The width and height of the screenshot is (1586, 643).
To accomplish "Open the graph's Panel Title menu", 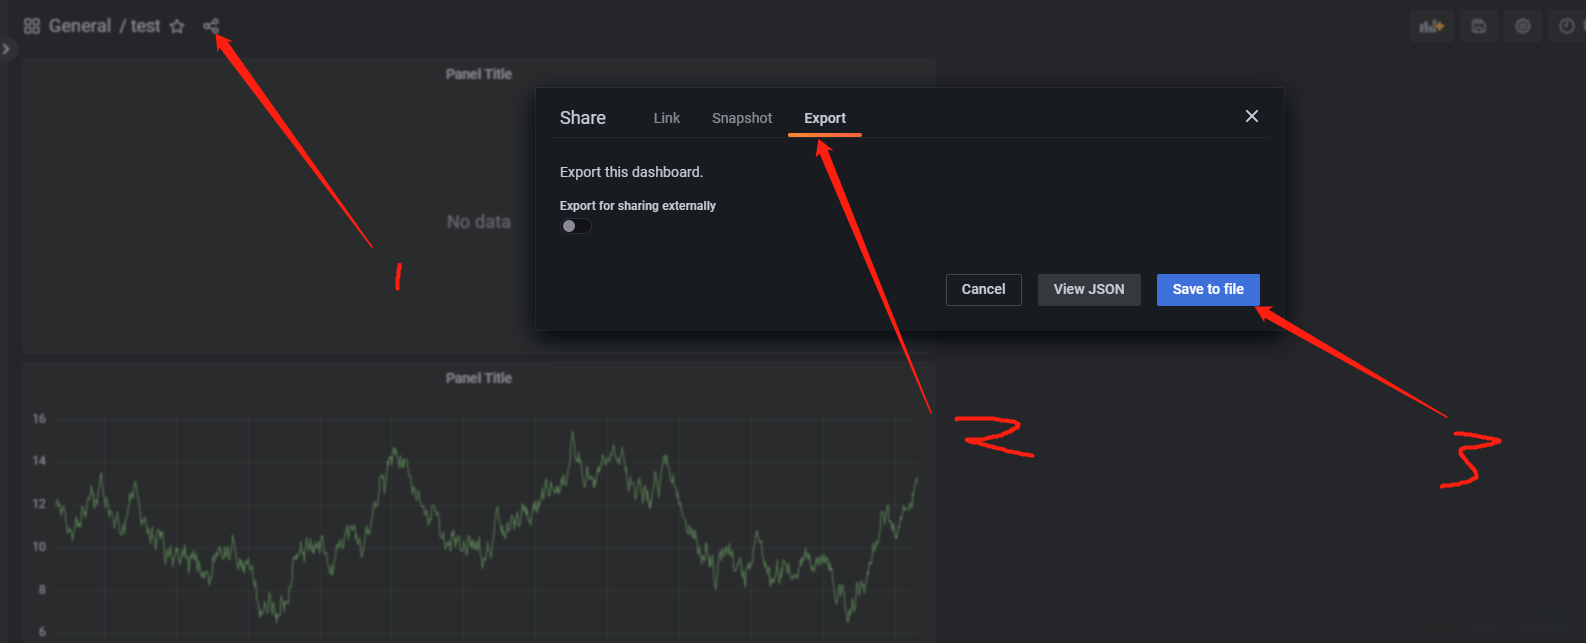I will [478, 378].
